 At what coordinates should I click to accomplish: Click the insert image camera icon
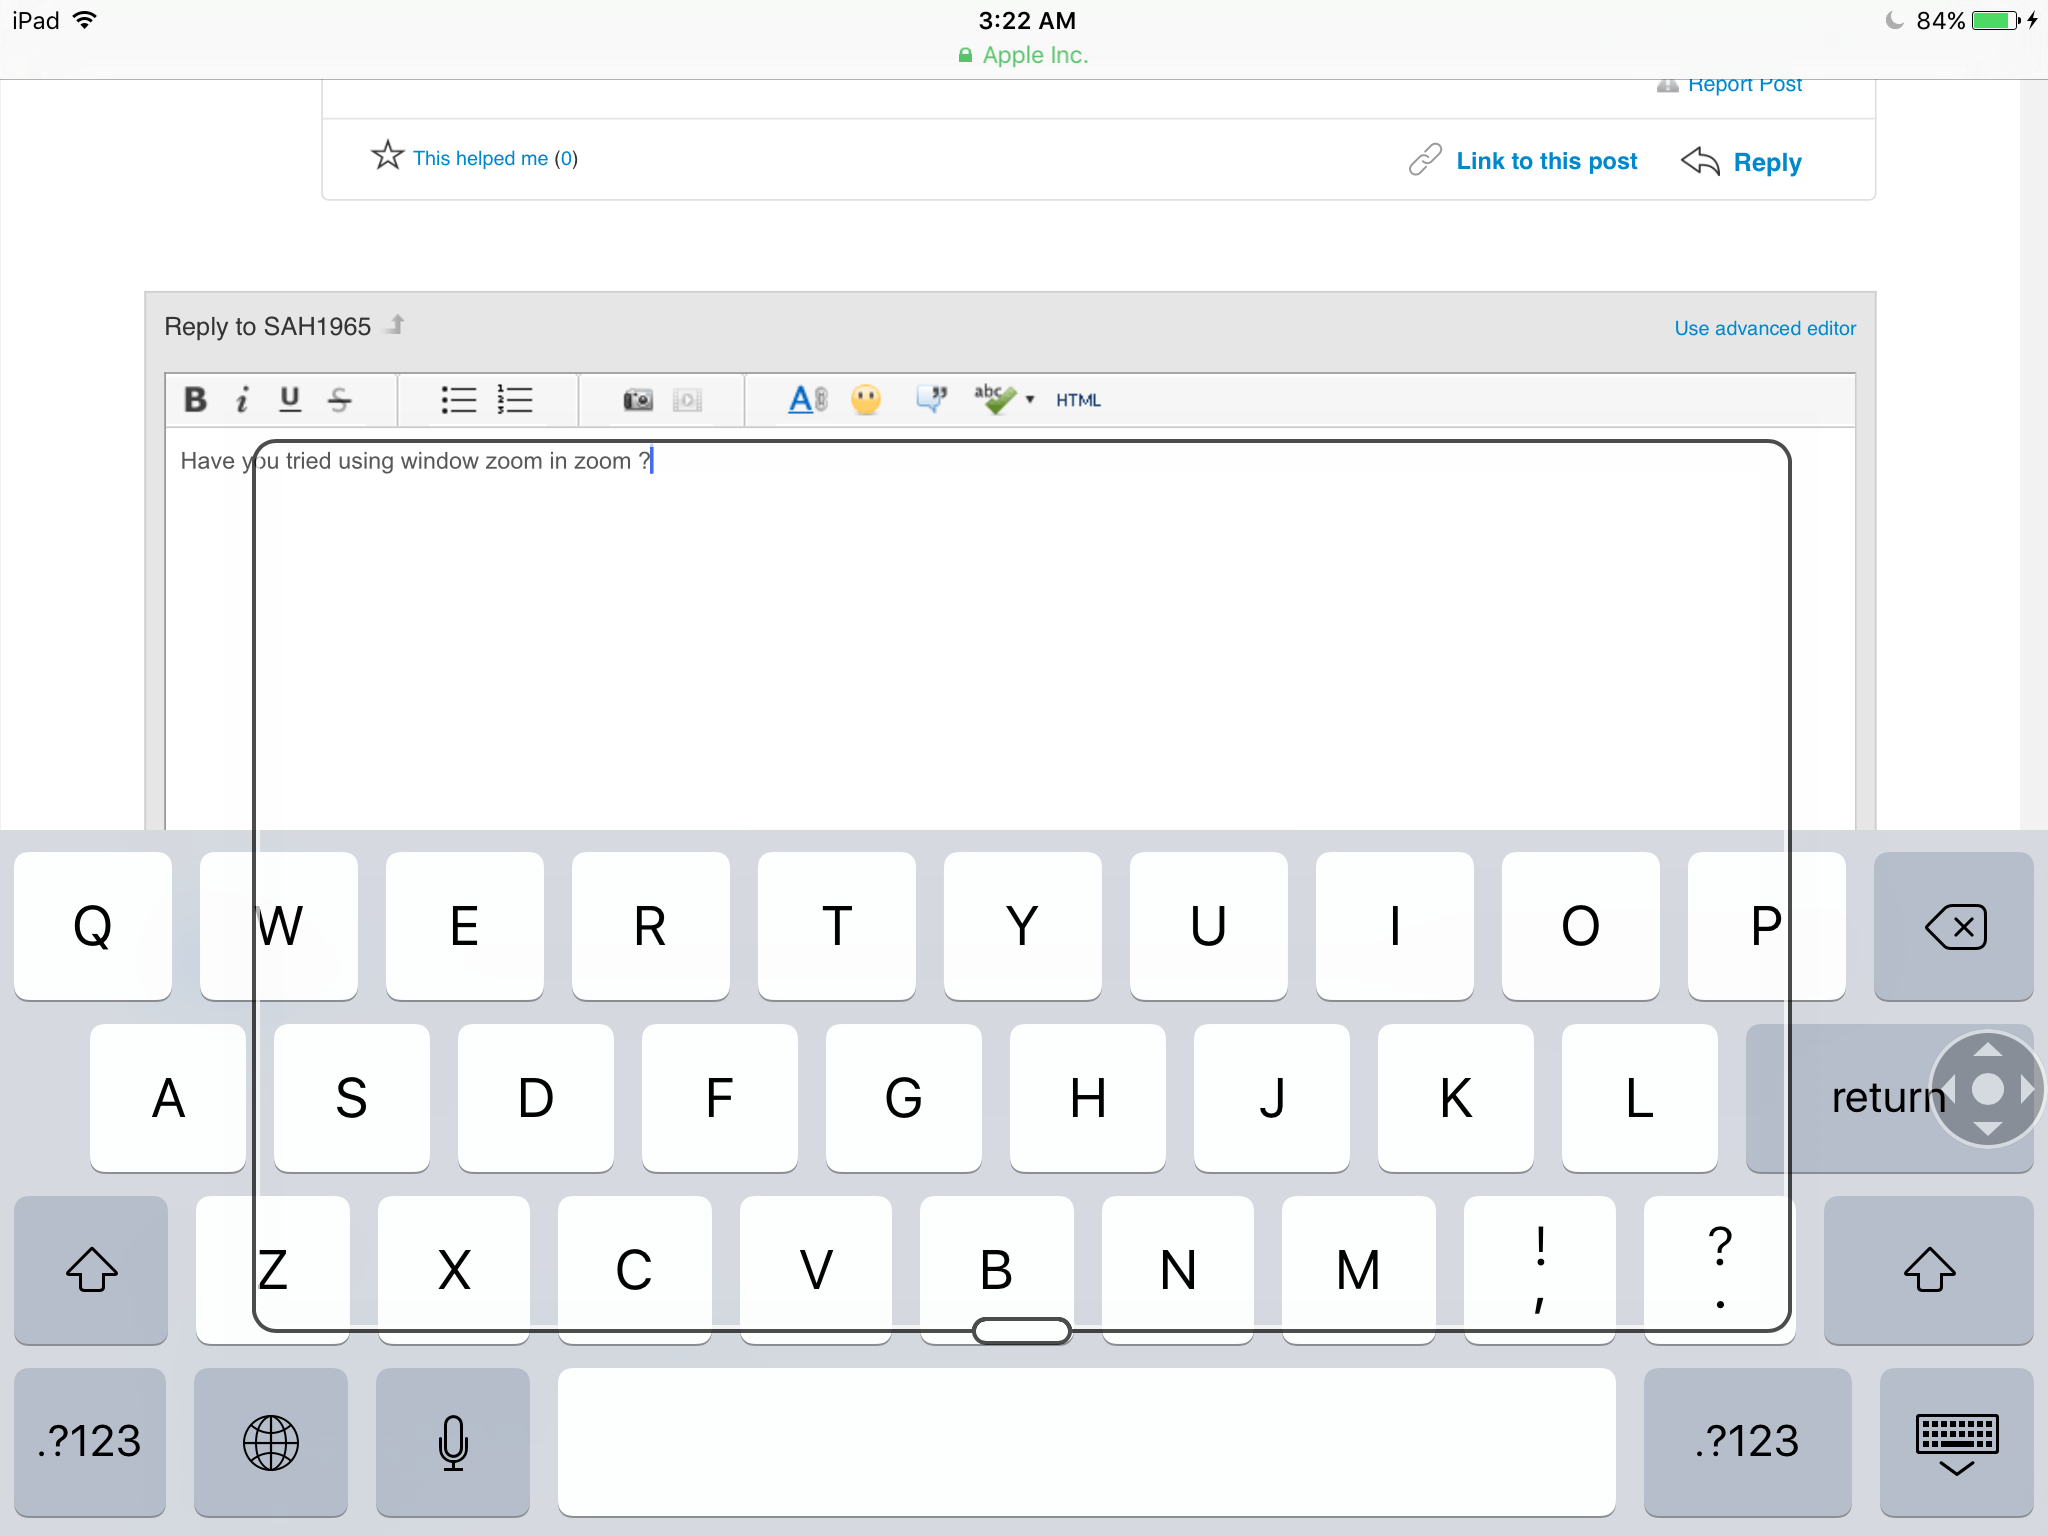(638, 400)
